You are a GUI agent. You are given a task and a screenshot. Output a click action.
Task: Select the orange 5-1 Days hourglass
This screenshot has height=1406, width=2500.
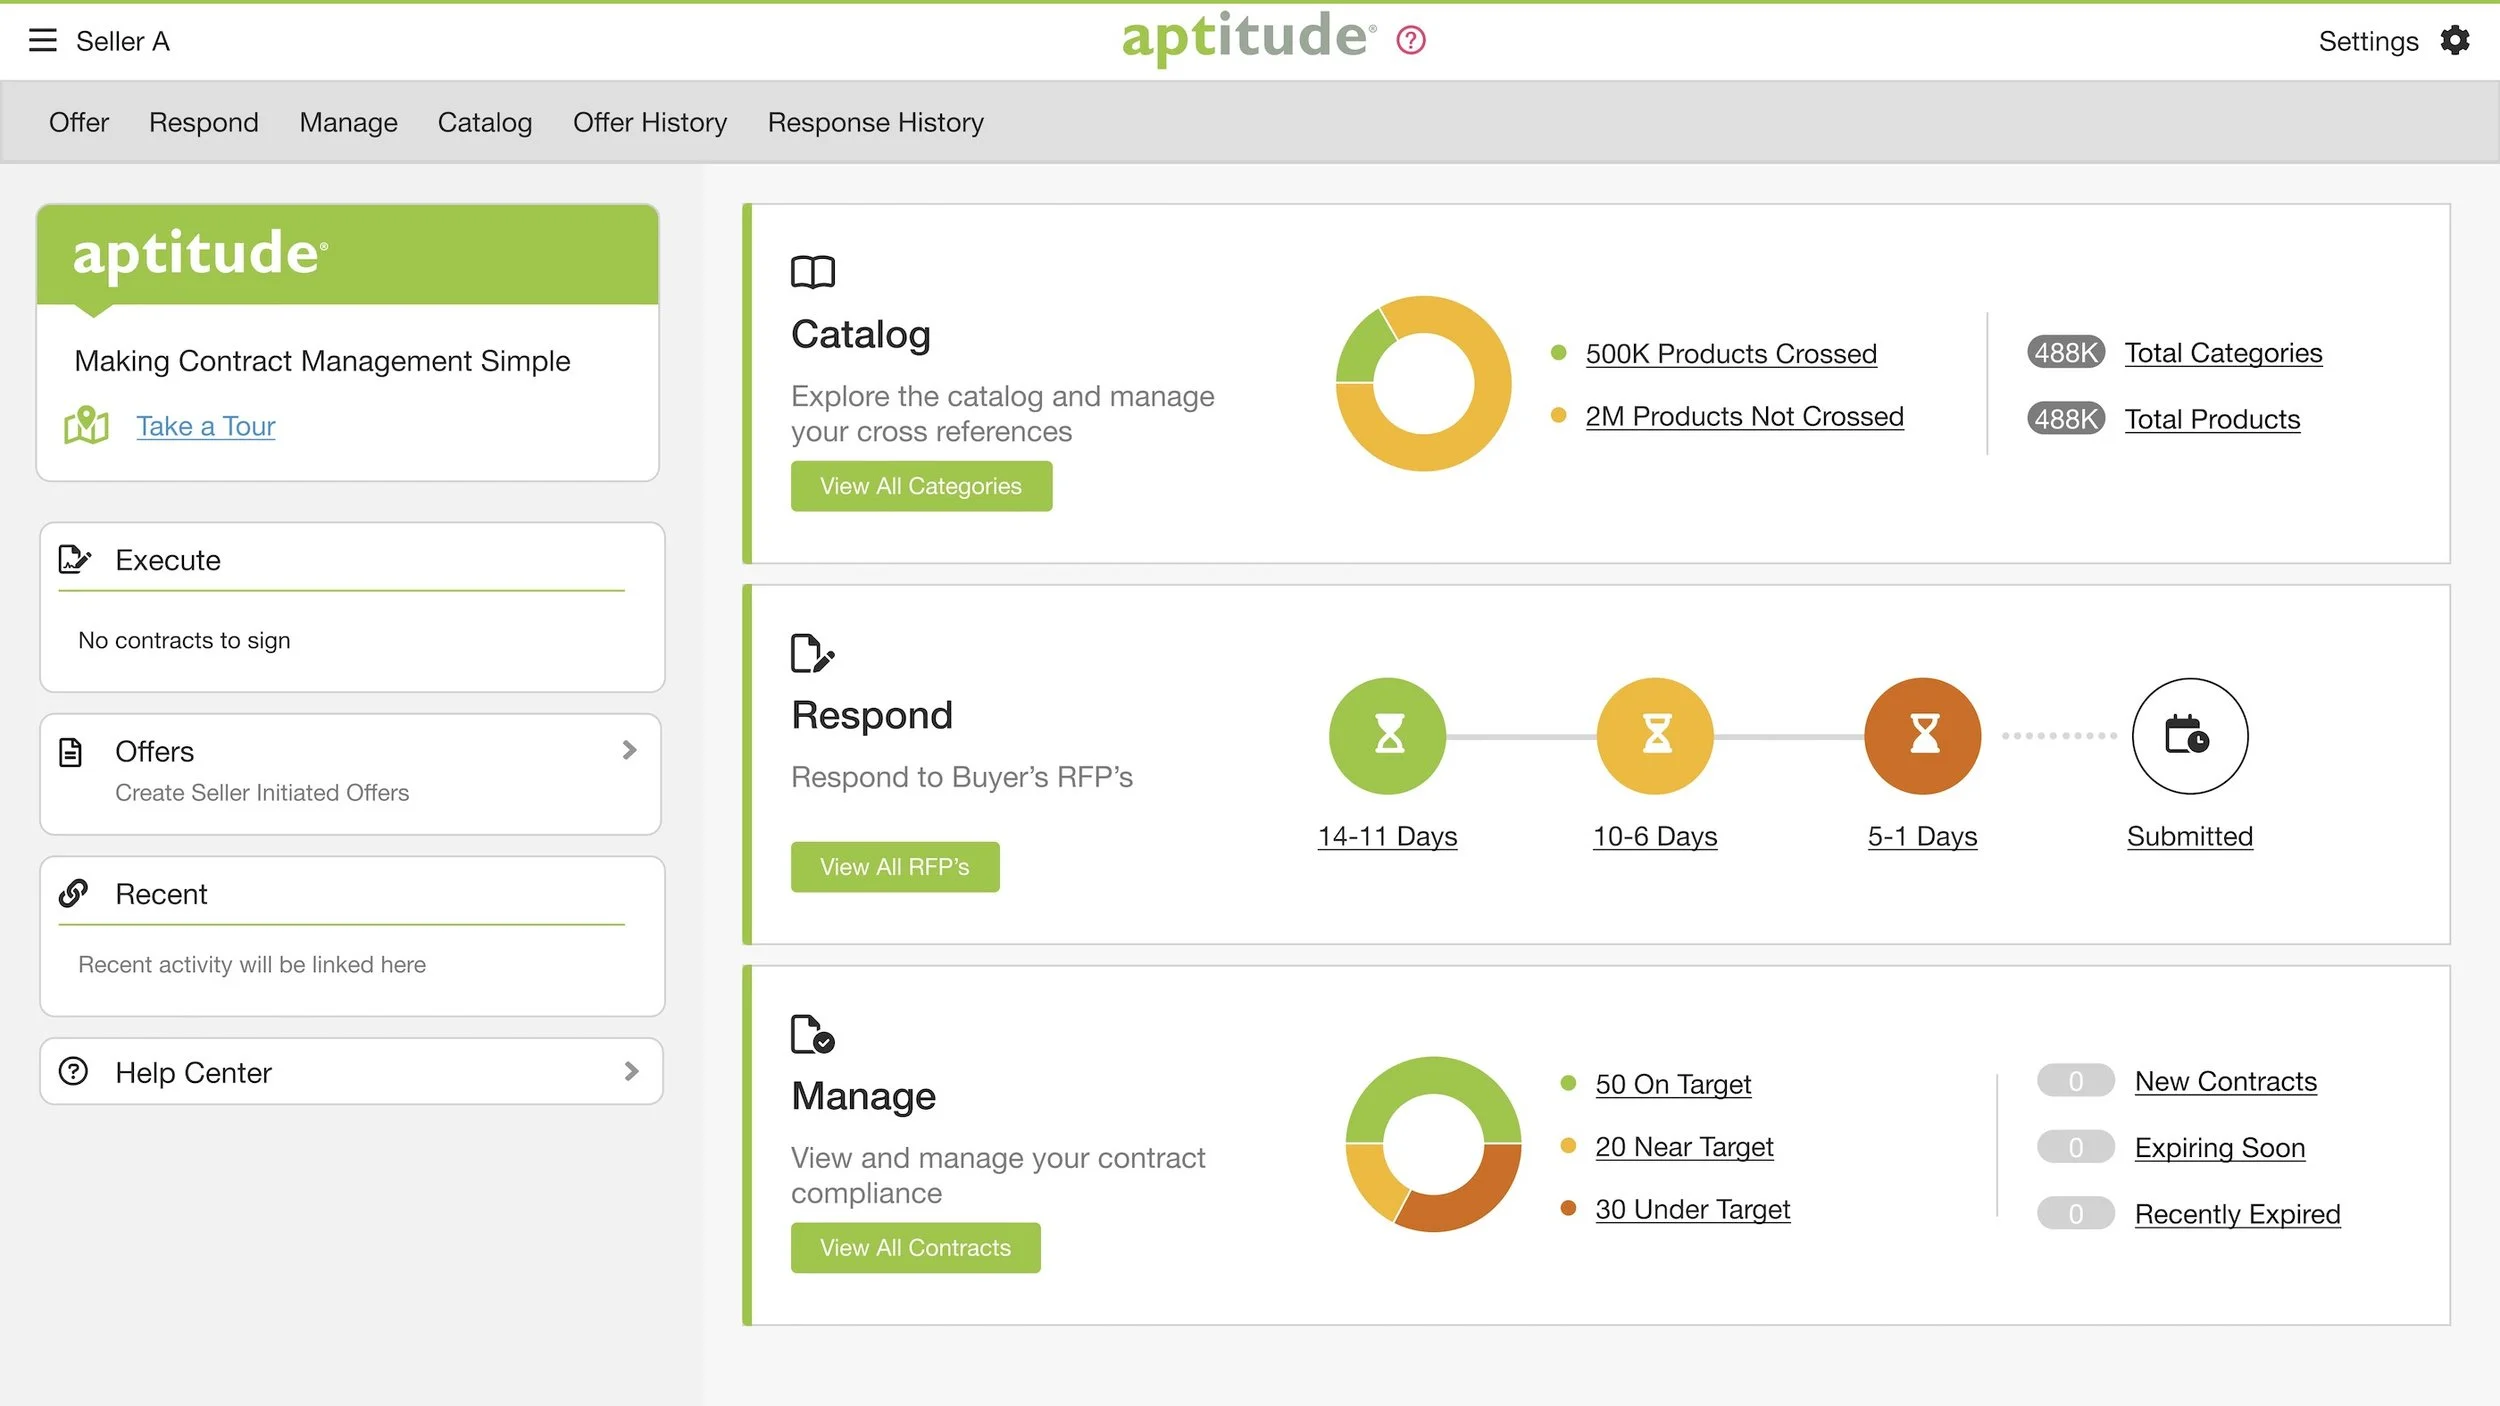(1922, 736)
